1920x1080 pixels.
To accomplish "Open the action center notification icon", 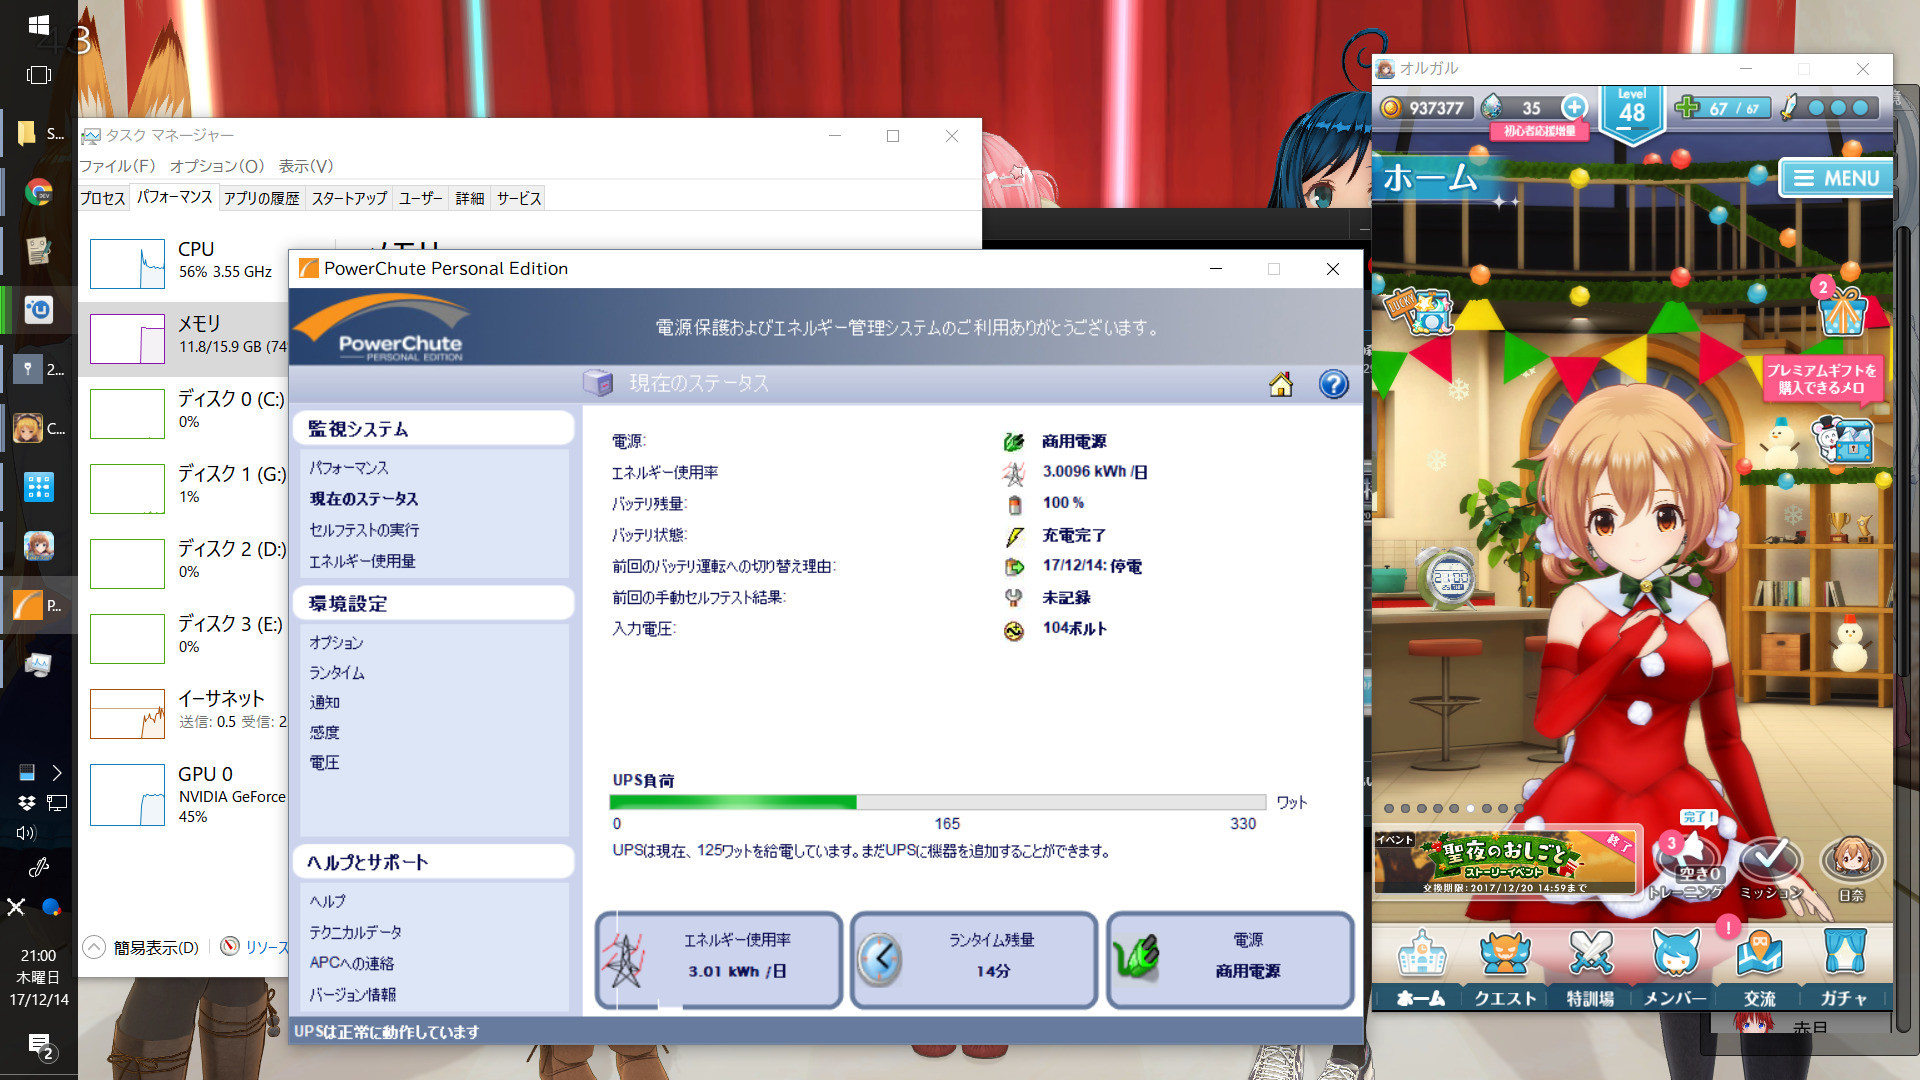I will (x=39, y=1045).
